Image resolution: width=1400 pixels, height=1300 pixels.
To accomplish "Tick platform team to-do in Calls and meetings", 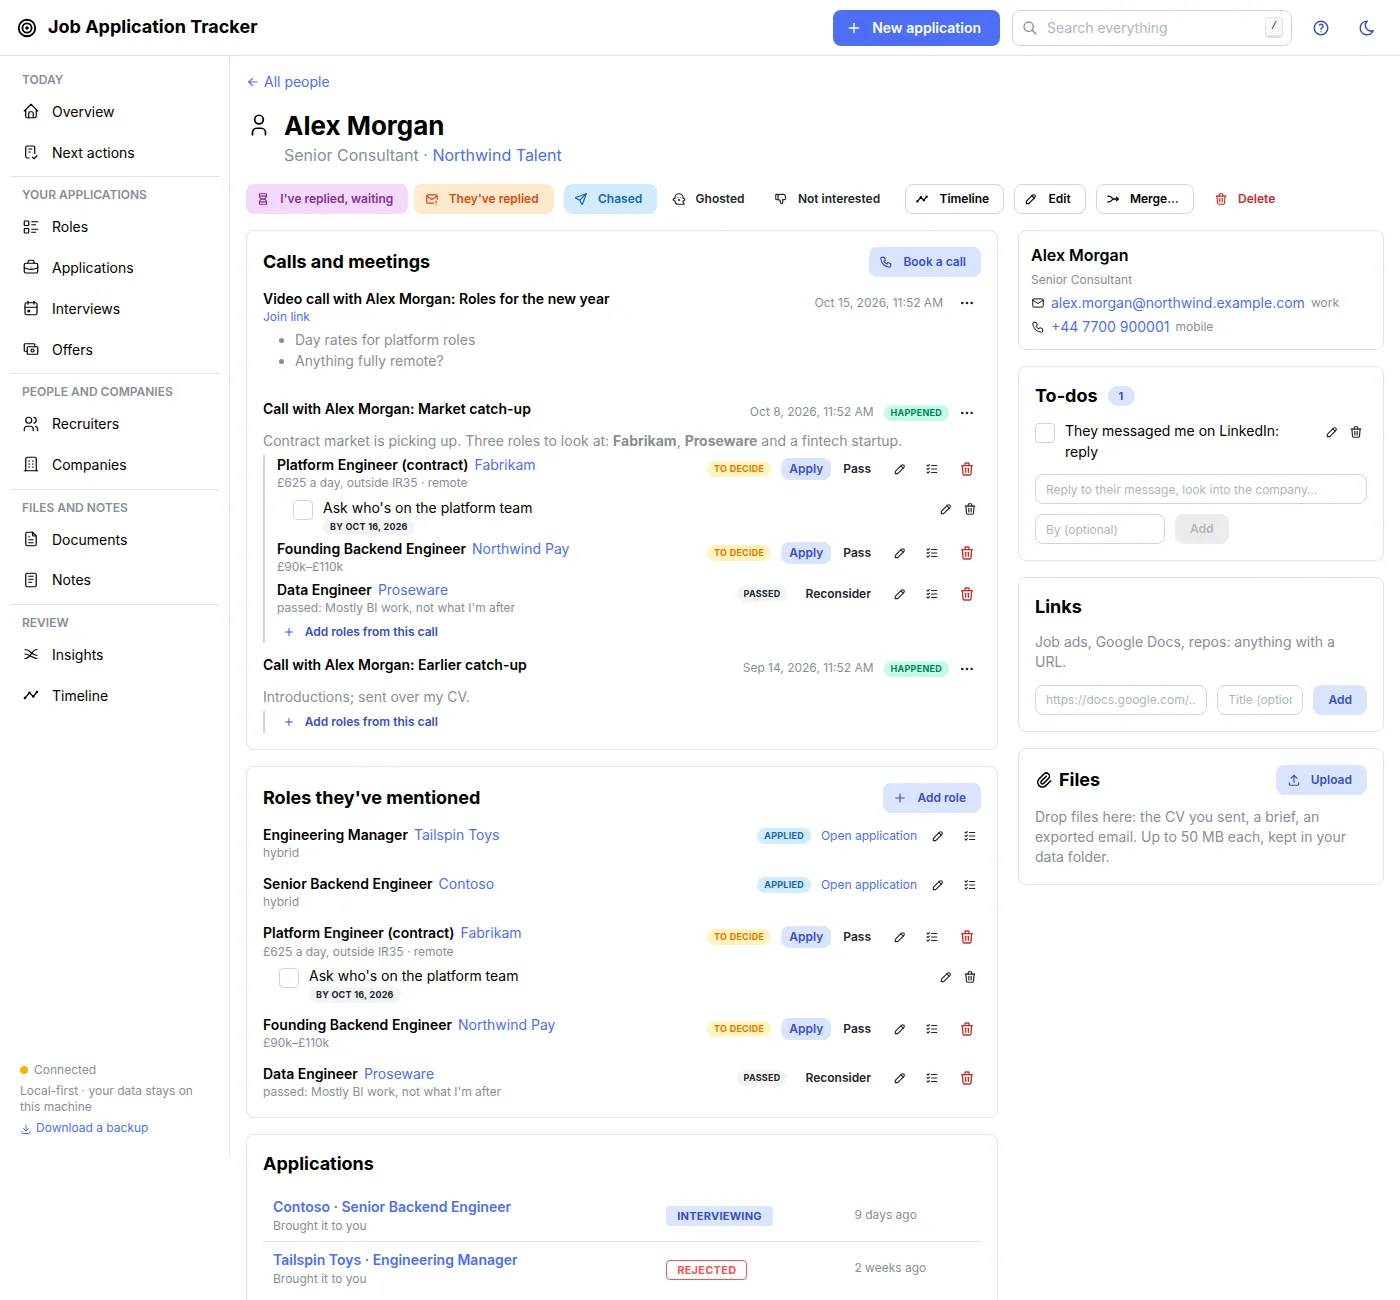I will click(303, 509).
